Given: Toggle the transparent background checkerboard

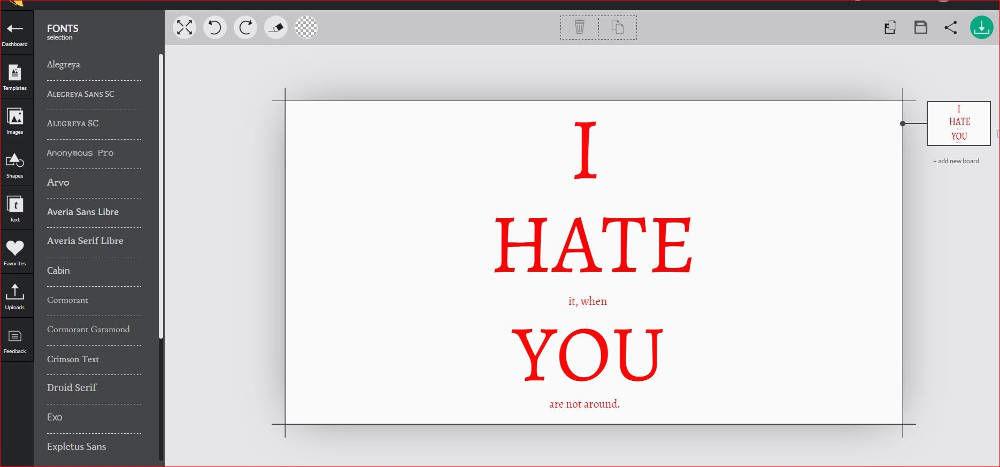Looking at the screenshot, I should (x=307, y=27).
